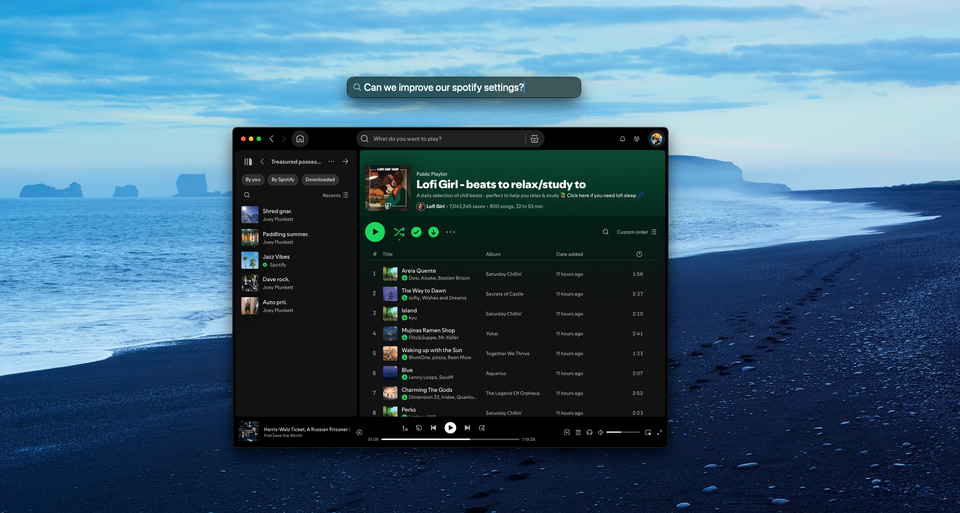Filter library by 'Downloaded'

320,179
